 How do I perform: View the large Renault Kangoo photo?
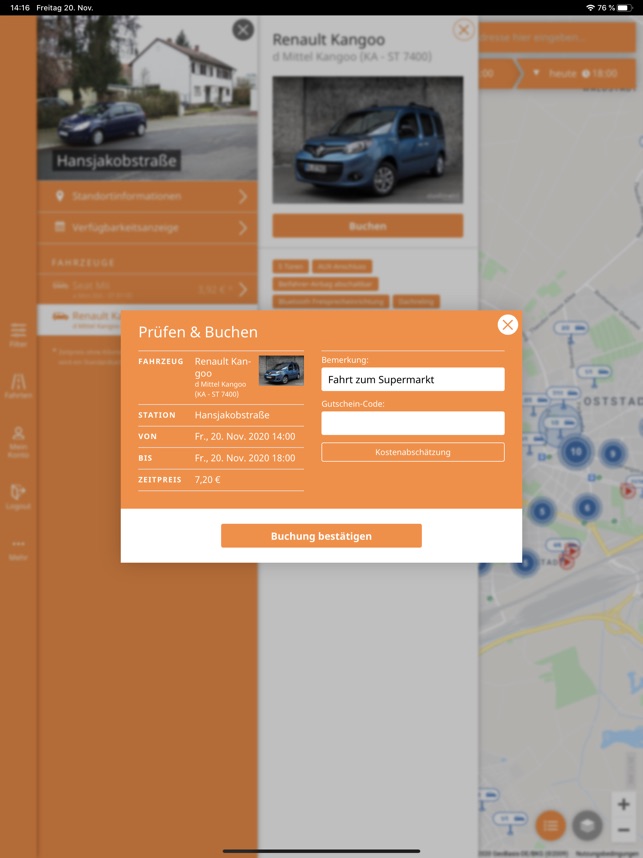point(368,140)
